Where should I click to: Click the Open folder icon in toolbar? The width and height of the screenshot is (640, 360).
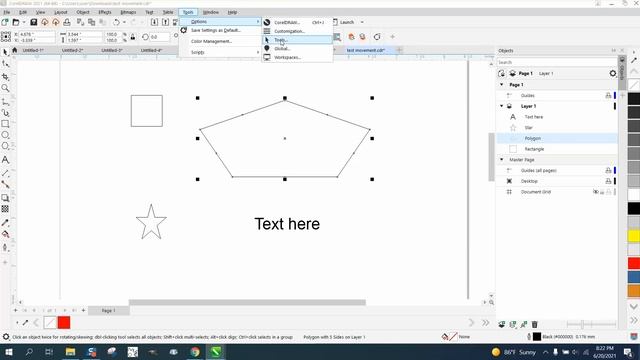16,22
